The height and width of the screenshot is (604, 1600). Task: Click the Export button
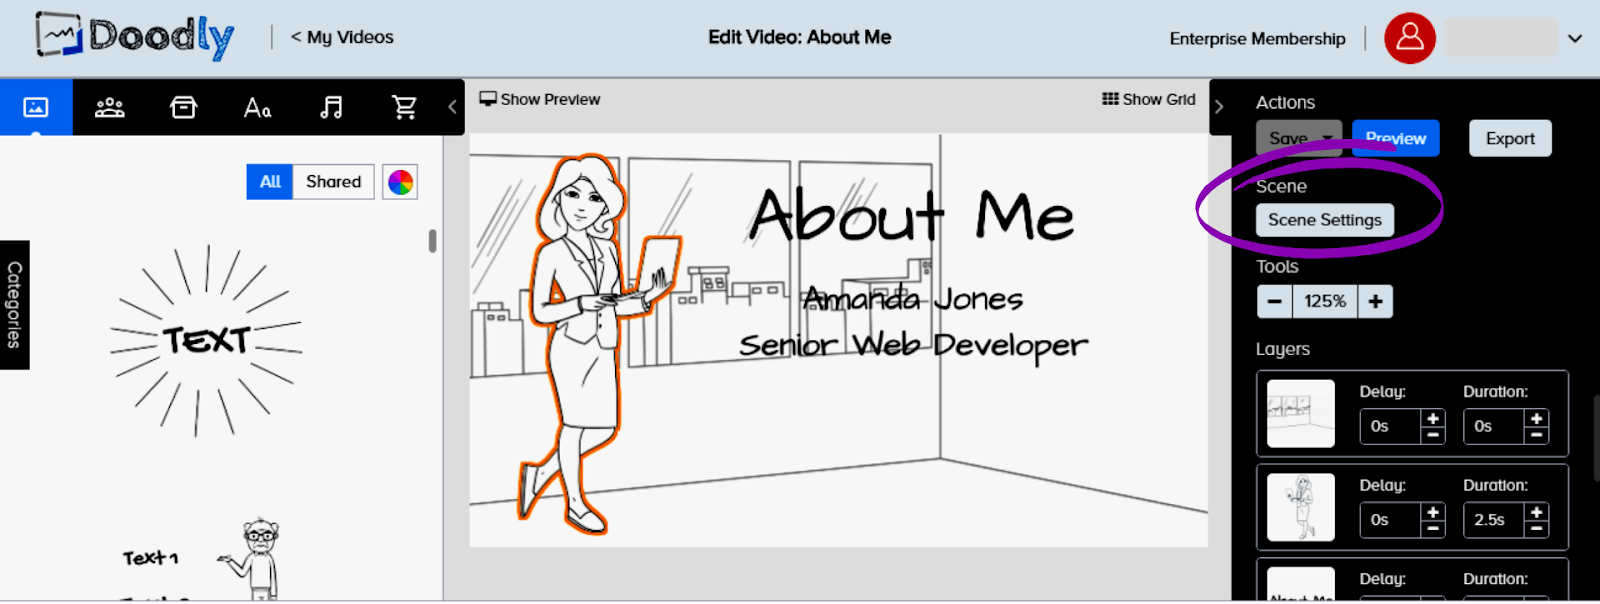point(1510,139)
